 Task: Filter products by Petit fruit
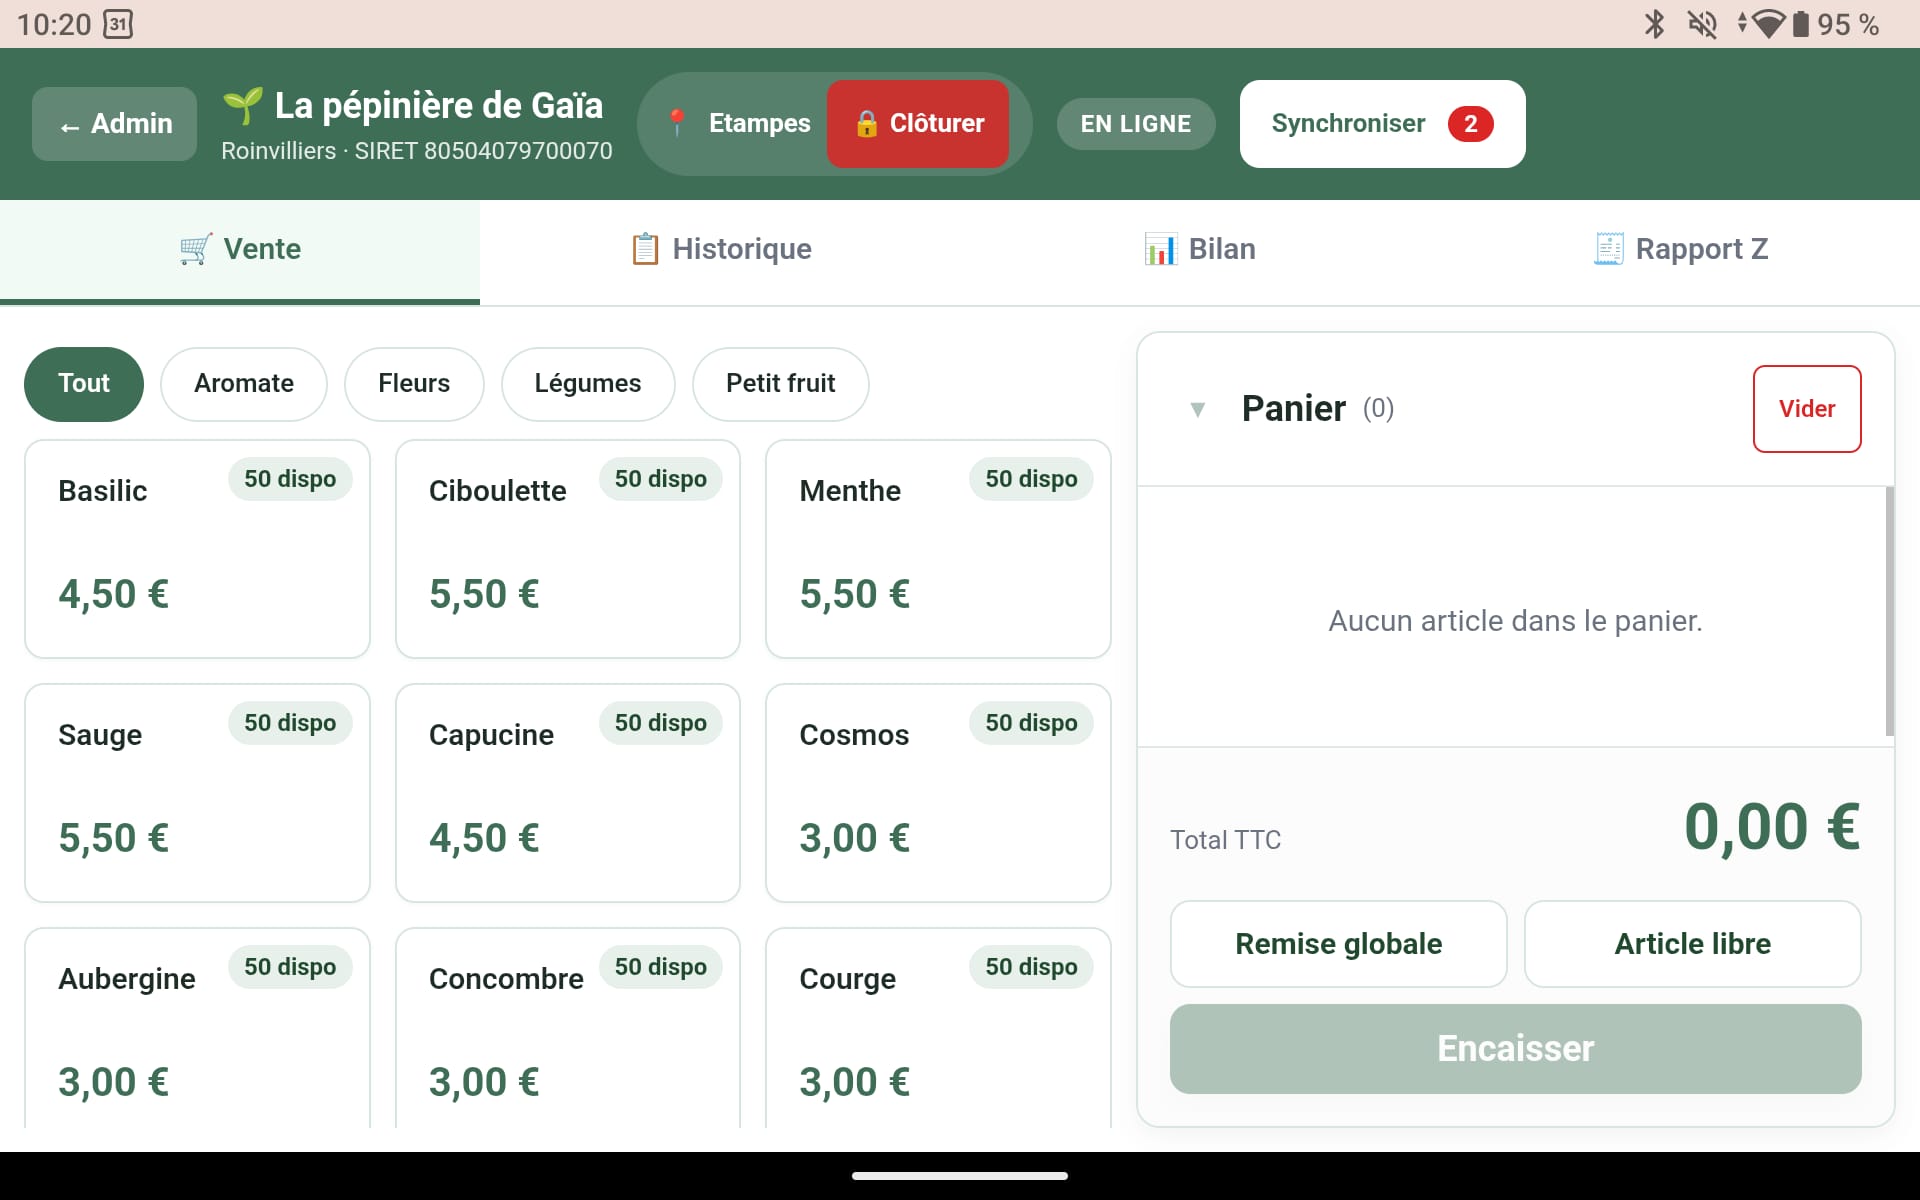click(x=780, y=384)
